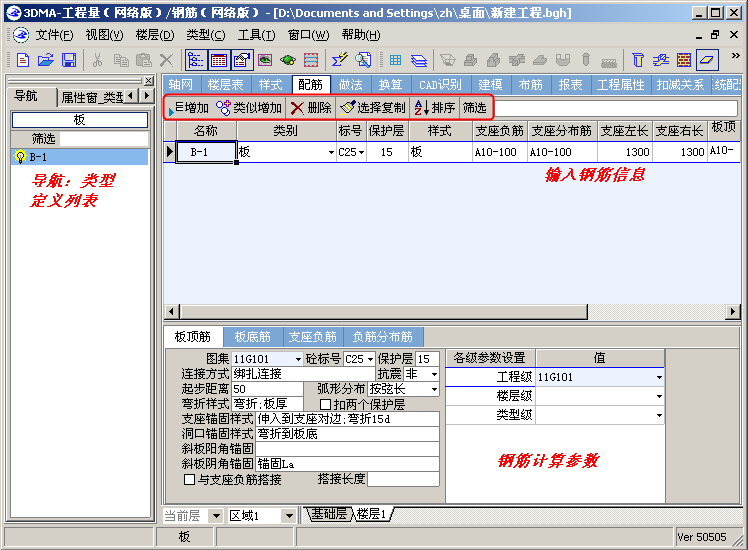Switch to the 轴网 tab
This screenshot has width=748, height=550.
click(181, 85)
